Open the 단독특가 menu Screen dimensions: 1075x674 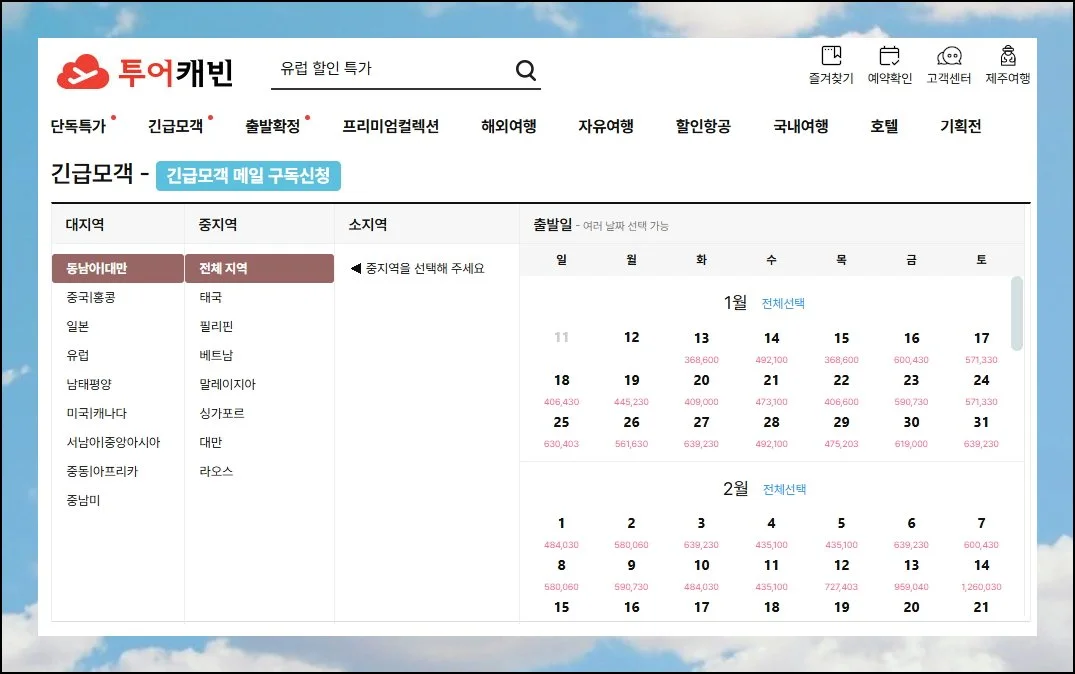coord(78,126)
